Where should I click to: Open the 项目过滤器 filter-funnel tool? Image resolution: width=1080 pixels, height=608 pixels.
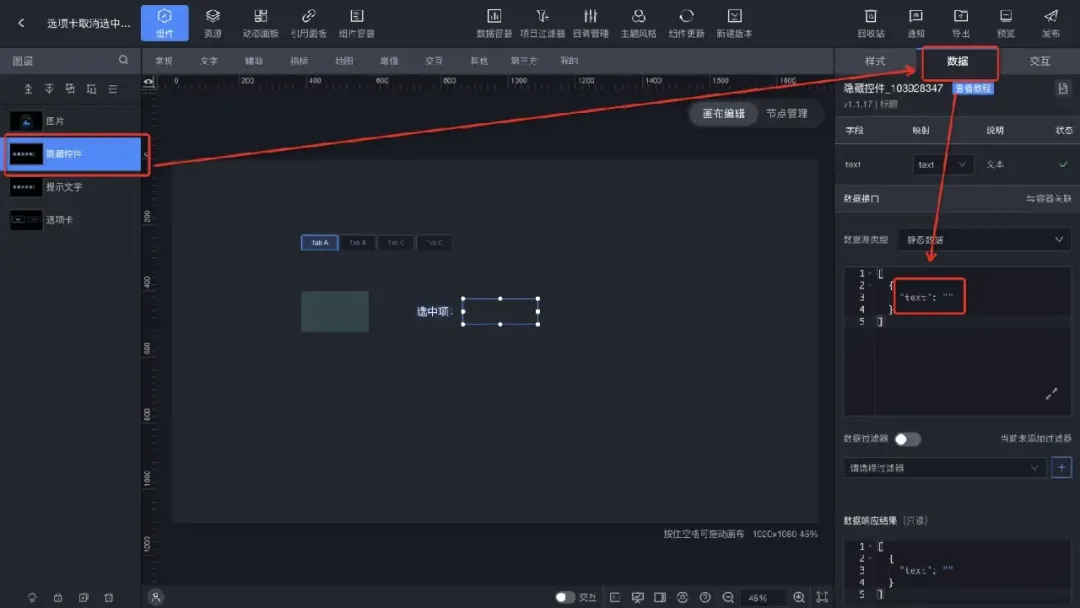point(542,23)
